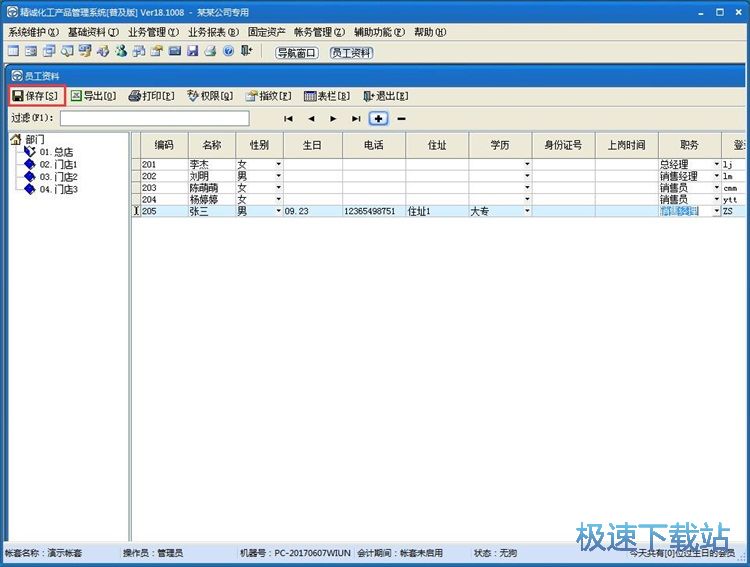Click the 员工资料 button in top toolbar
Viewport: 750px width, 567px height.
tap(352, 52)
